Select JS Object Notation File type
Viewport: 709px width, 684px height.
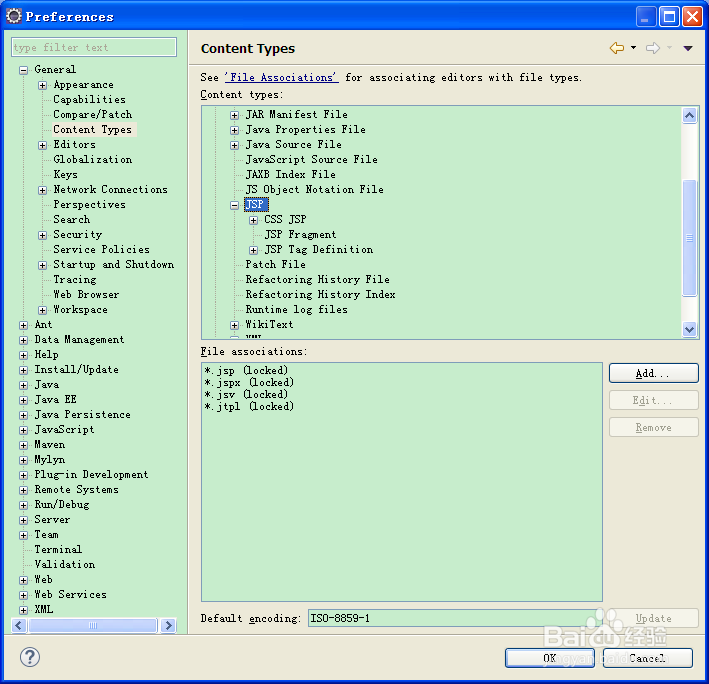(x=314, y=189)
